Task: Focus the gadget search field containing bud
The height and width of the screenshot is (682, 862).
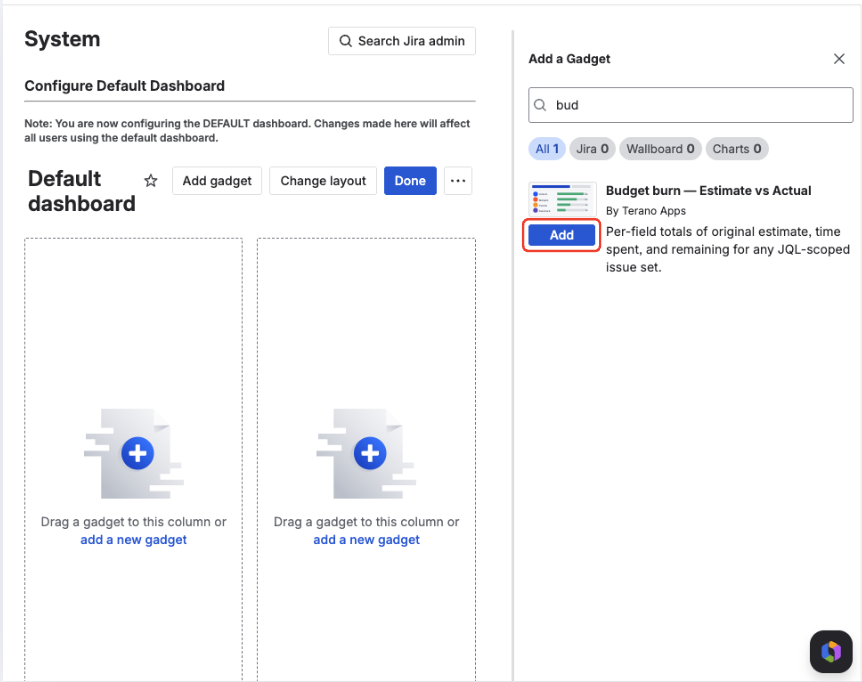Action: 691,105
